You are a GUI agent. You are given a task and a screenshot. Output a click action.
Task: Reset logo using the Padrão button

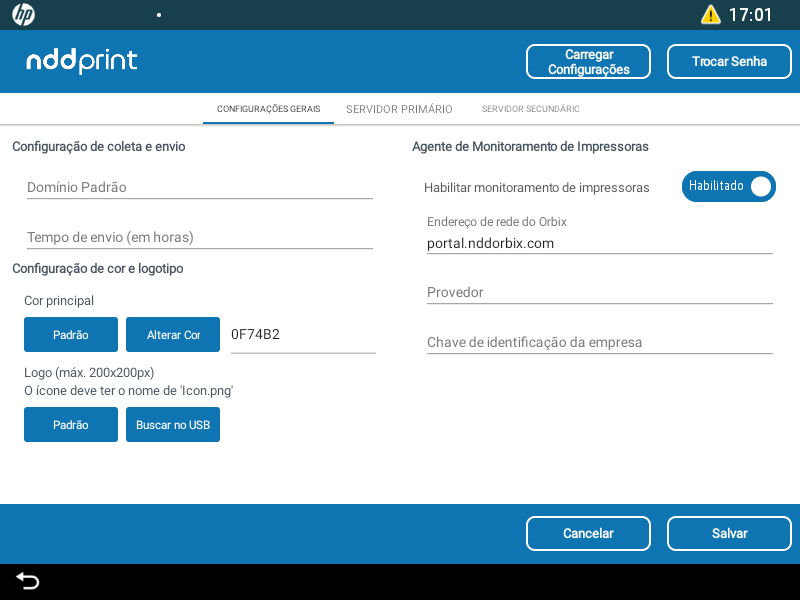click(71, 425)
